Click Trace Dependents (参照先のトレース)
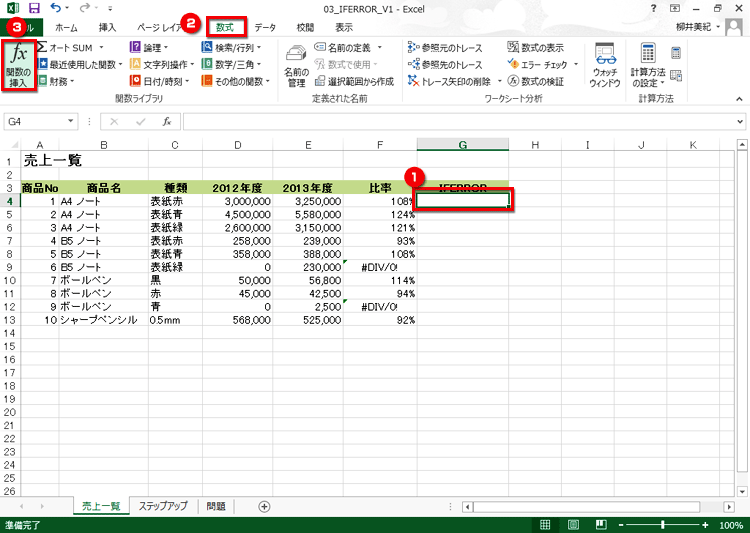 tap(445, 64)
